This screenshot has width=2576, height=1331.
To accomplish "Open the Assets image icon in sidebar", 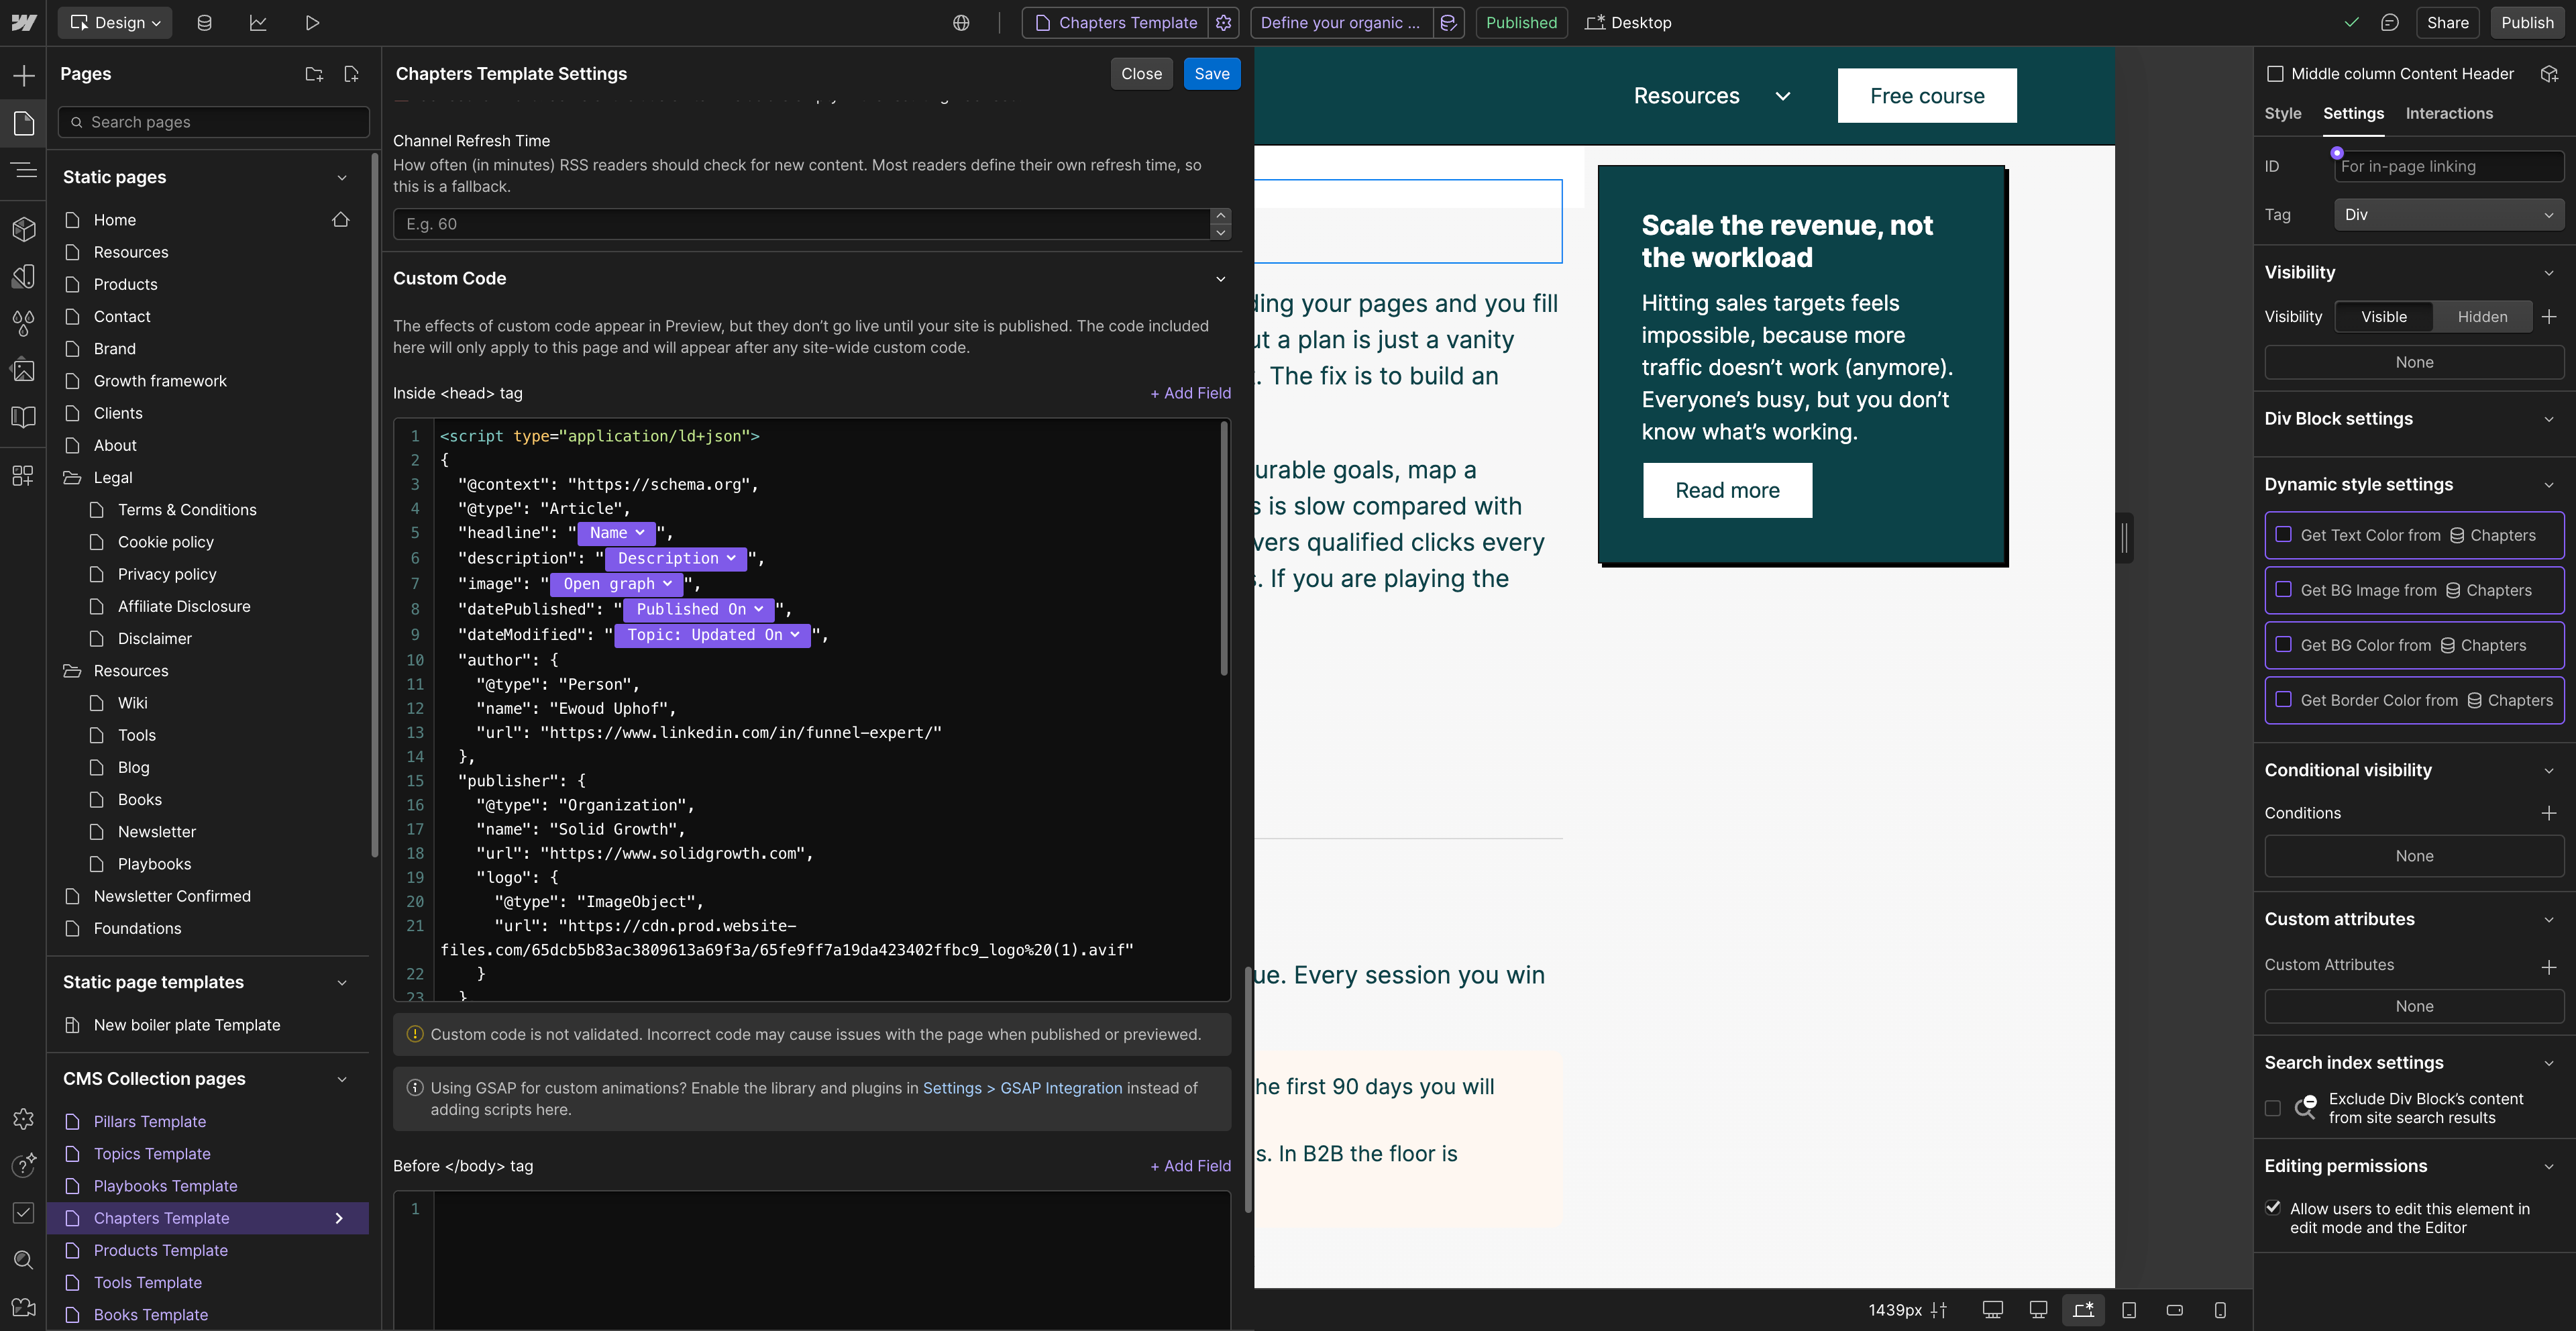I will coord(23,370).
